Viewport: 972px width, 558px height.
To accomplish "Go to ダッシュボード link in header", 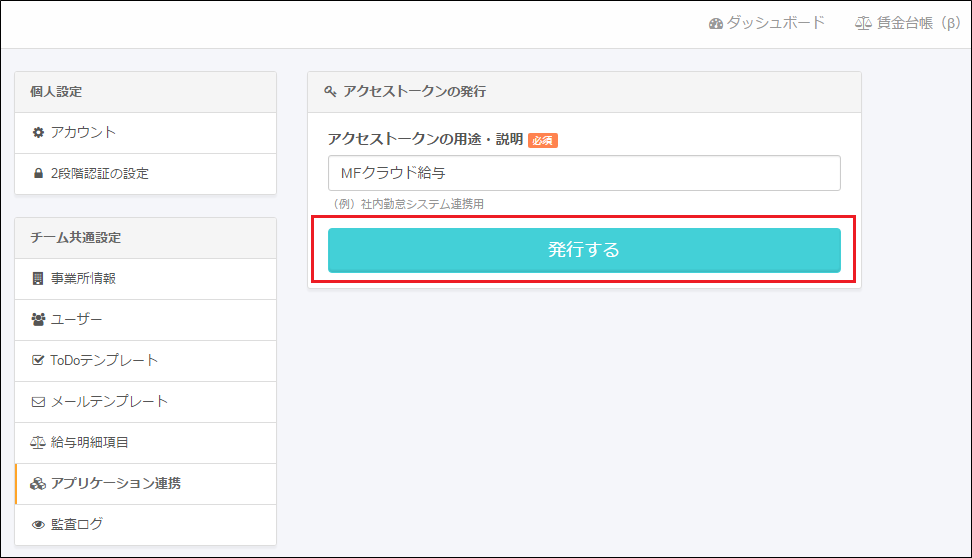I will click(x=767, y=23).
